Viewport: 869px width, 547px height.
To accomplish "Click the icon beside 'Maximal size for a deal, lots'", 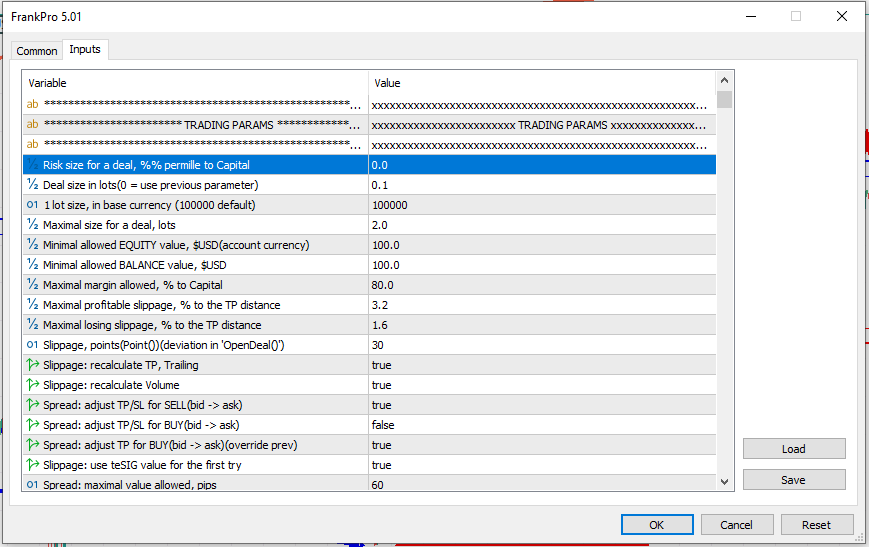I will (x=33, y=225).
